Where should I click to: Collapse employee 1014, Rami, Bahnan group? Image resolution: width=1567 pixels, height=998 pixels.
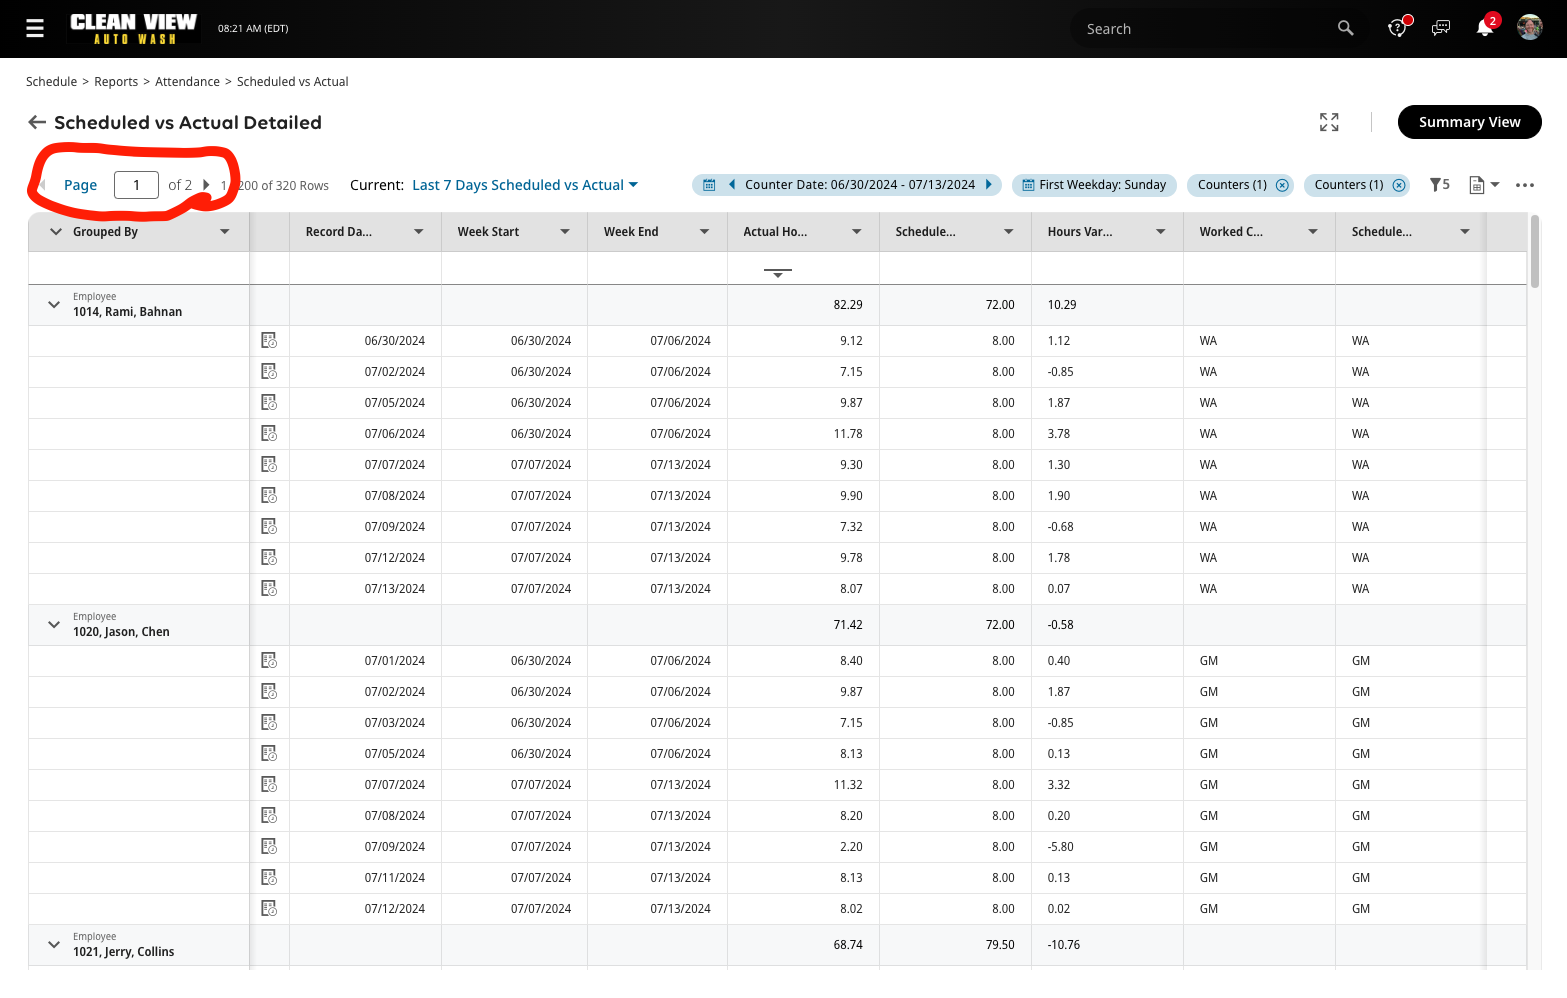pos(54,305)
